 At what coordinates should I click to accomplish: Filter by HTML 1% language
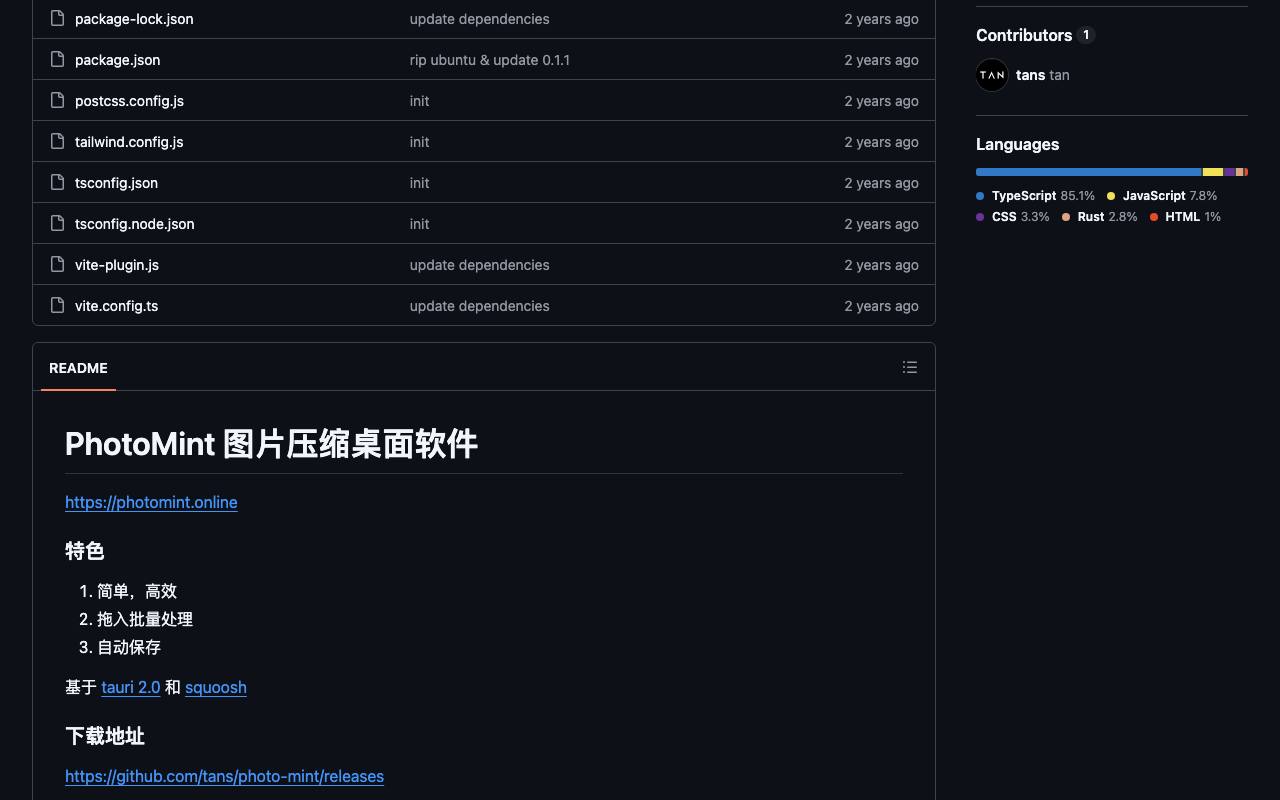click(x=1185, y=217)
